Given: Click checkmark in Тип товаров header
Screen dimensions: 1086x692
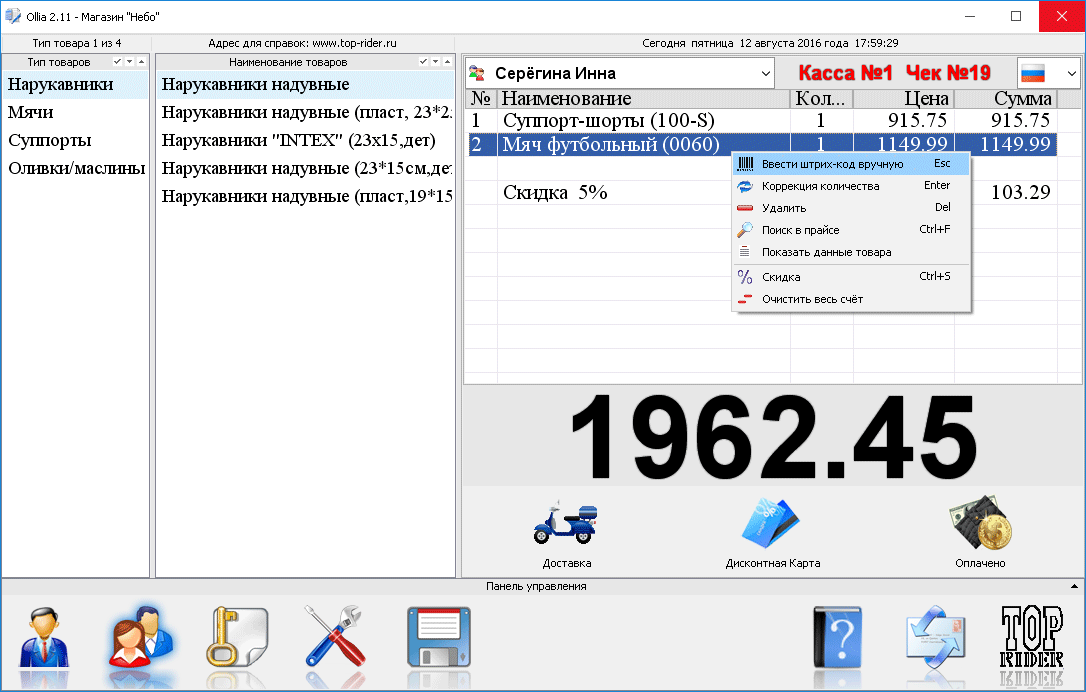Looking at the screenshot, I should coord(117,62).
